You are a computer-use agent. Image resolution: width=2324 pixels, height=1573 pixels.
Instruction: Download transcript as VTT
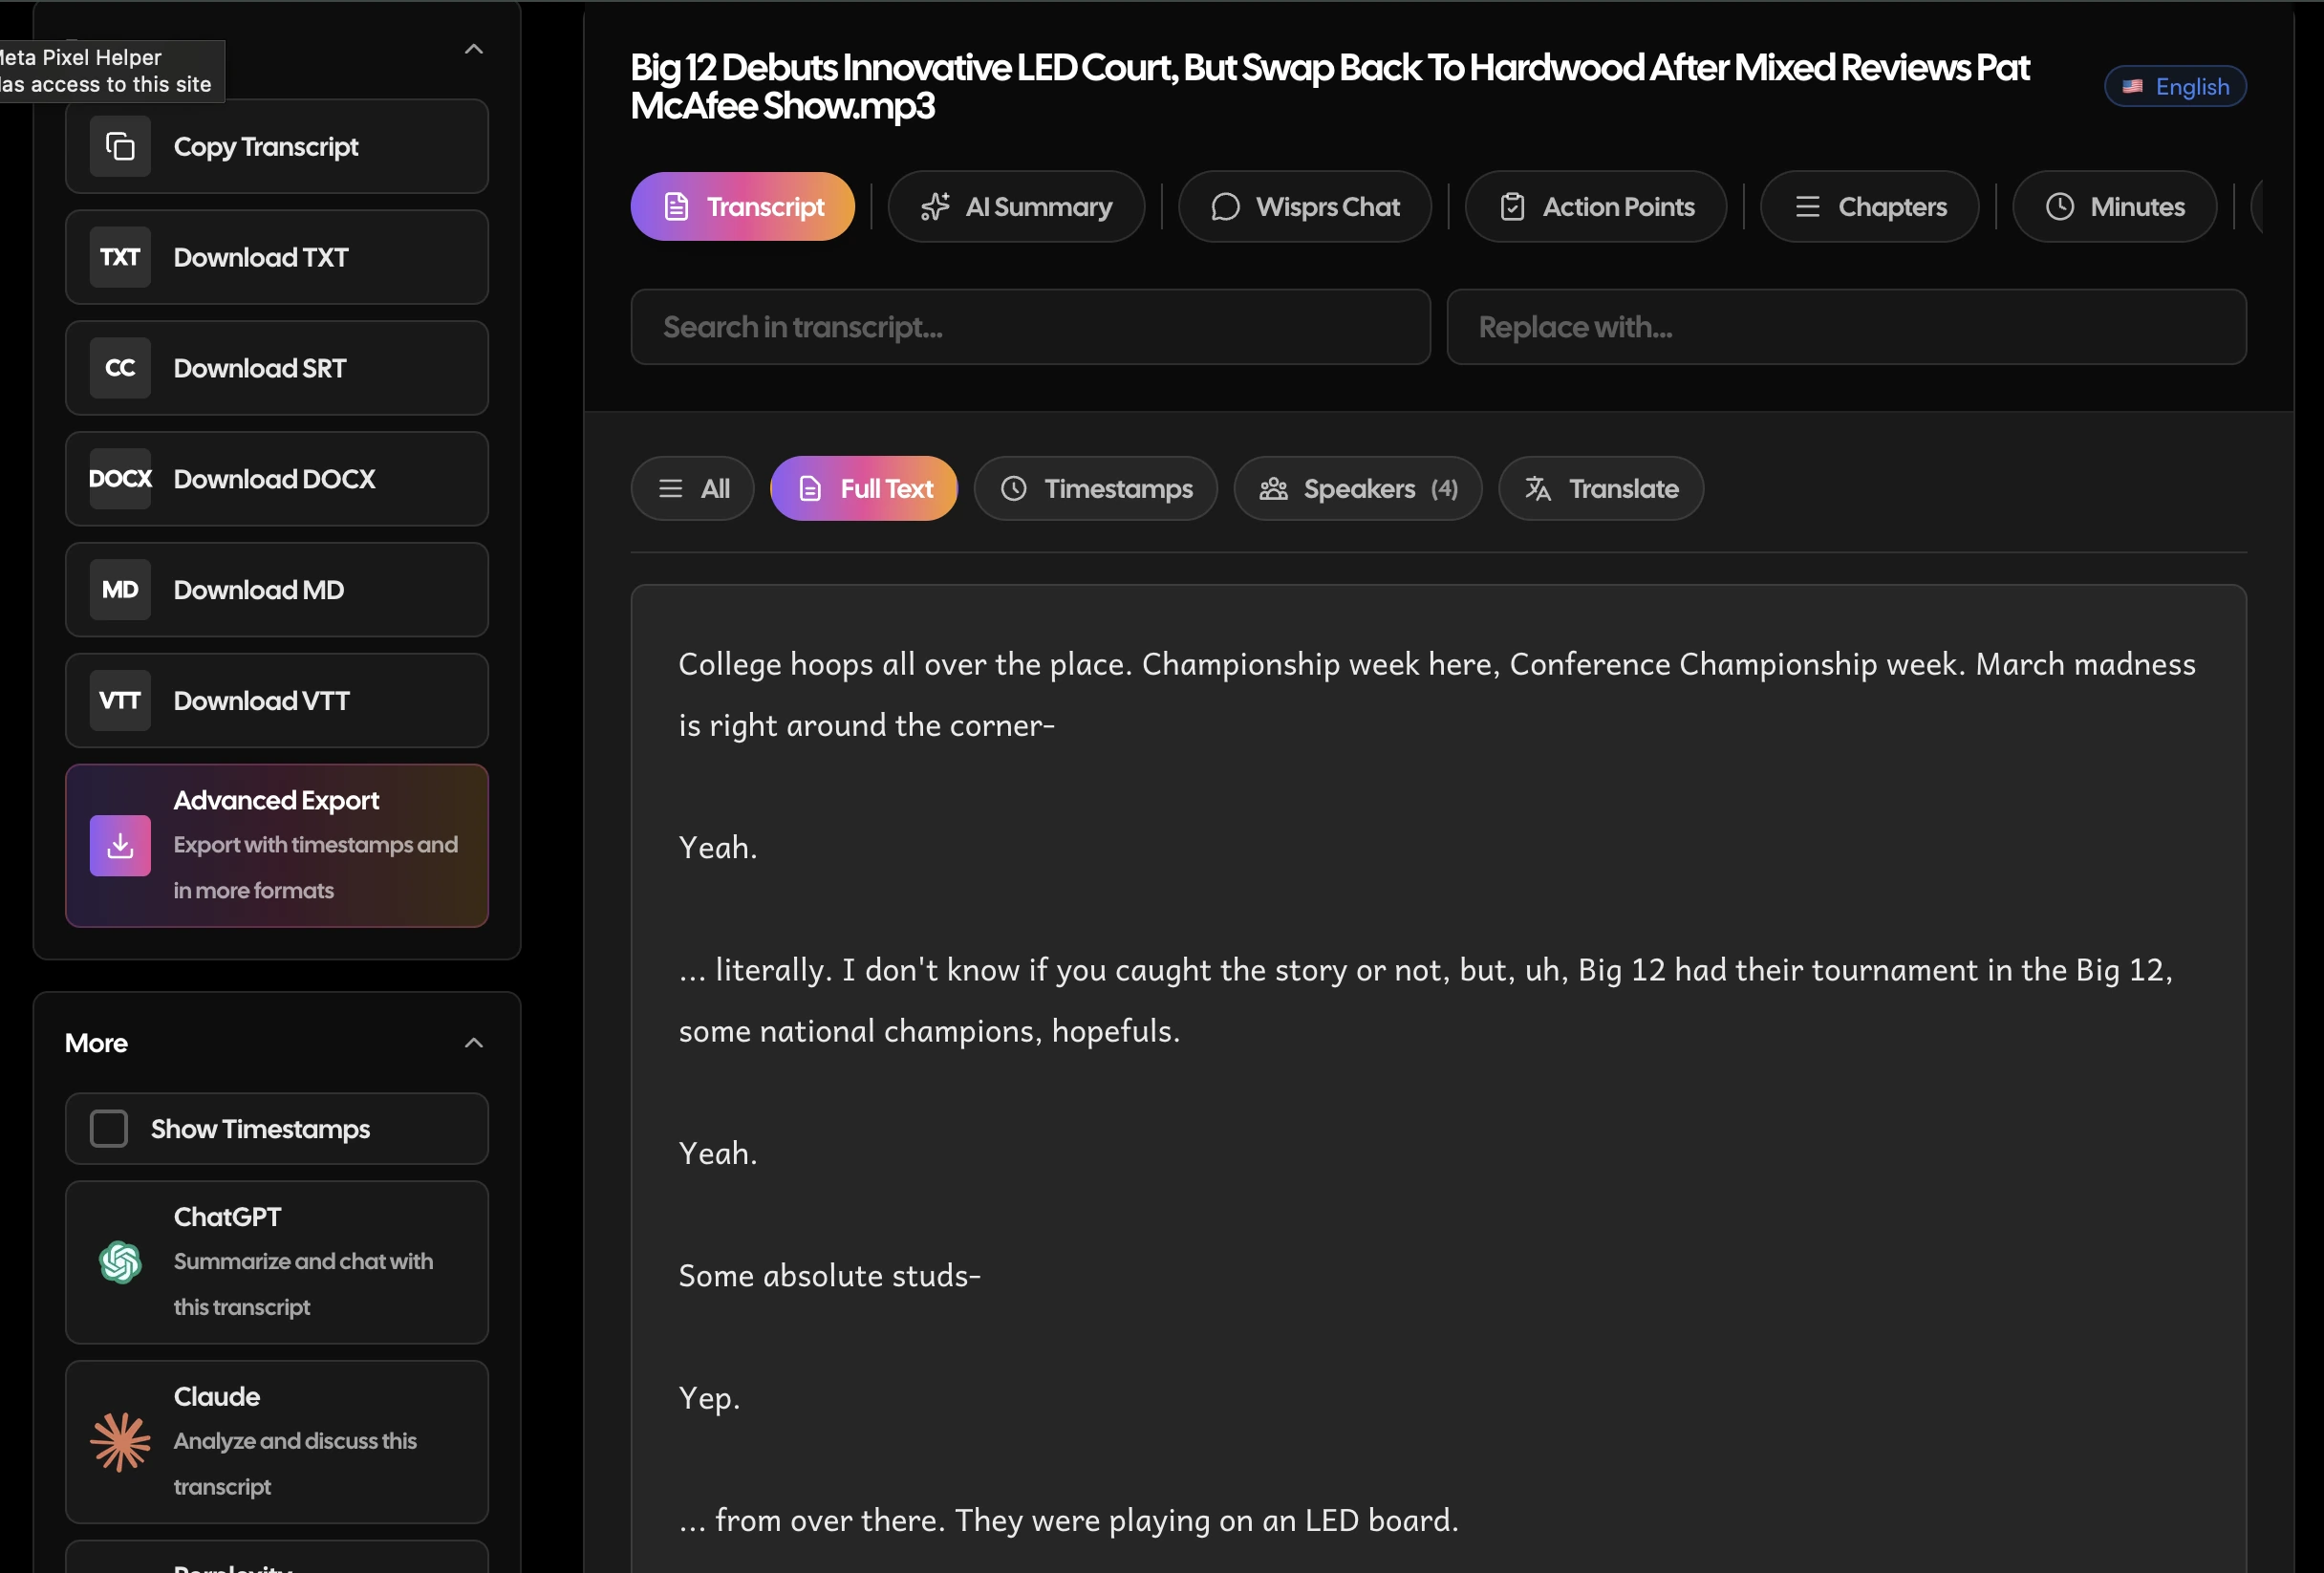pyautogui.click(x=277, y=701)
